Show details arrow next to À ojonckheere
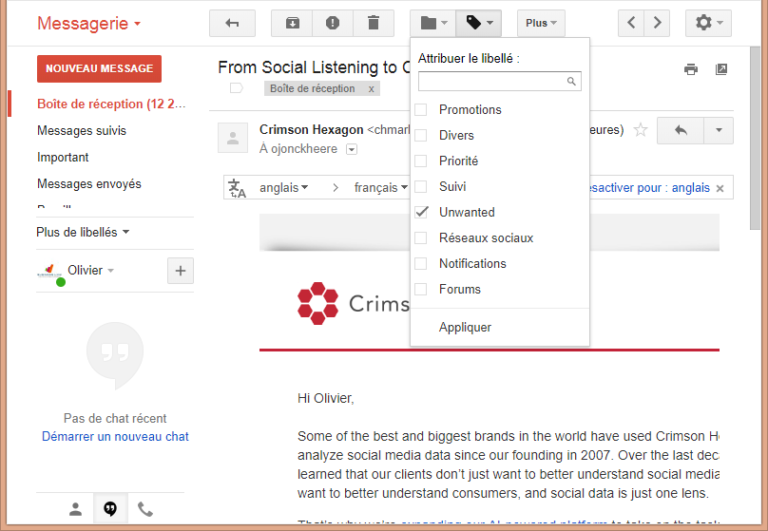 point(352,149)
